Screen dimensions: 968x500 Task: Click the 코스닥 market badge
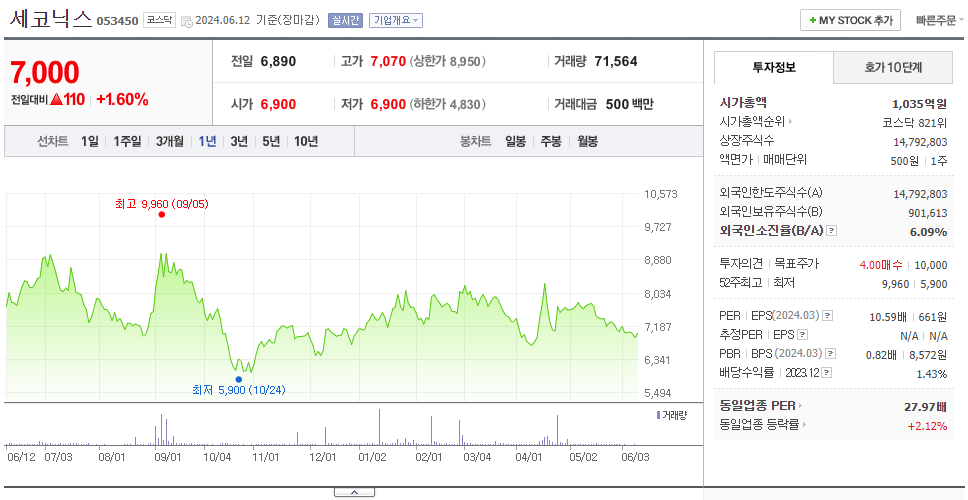(159, 20)
